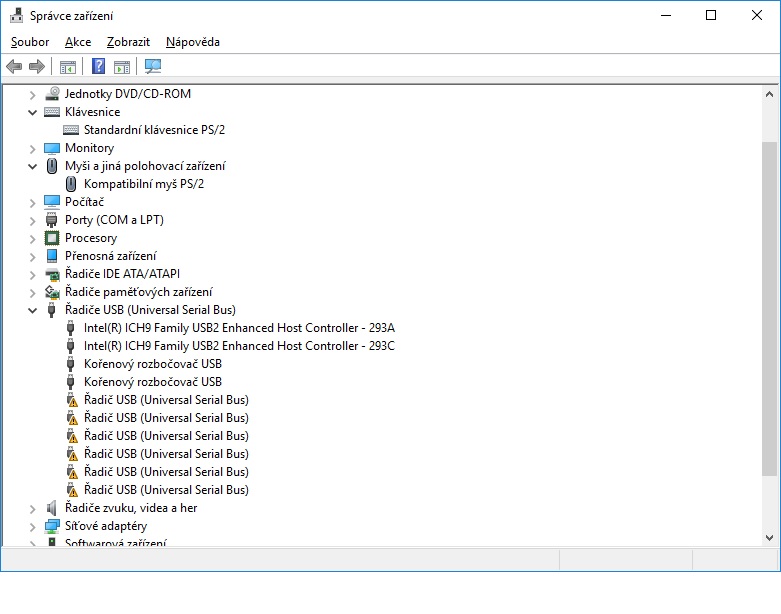Select the Monitory category icon

pyautogui.click(x=52, y=148)
